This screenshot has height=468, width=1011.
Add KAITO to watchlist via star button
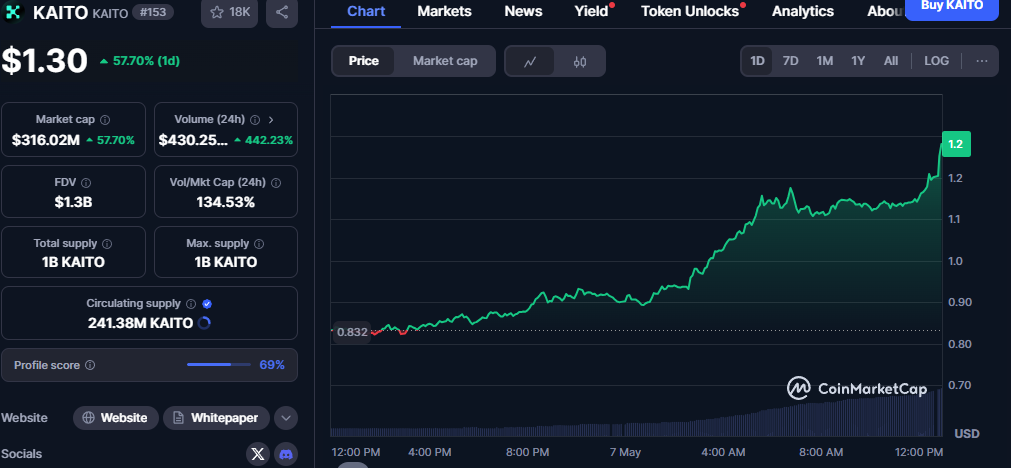[230, 12]
